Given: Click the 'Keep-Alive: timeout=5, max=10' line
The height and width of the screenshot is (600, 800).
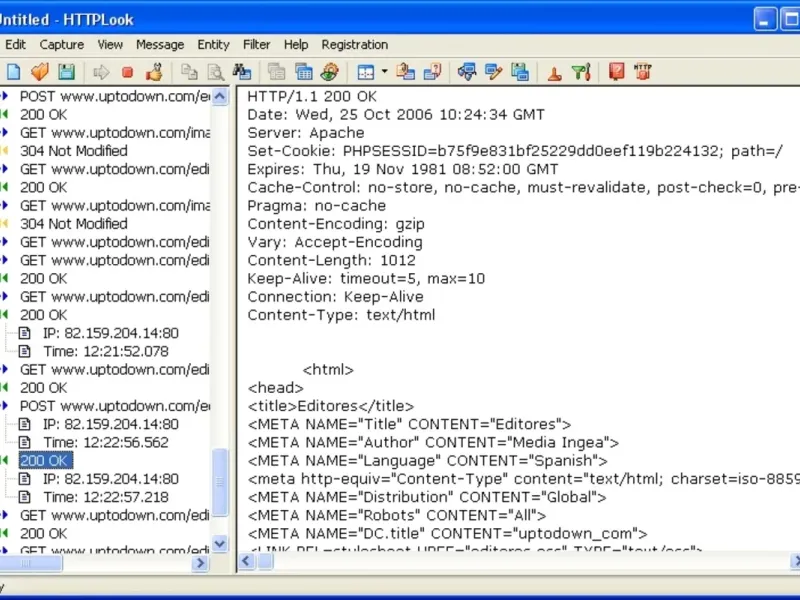Looking at the screenshot, I should click(366, 279).
